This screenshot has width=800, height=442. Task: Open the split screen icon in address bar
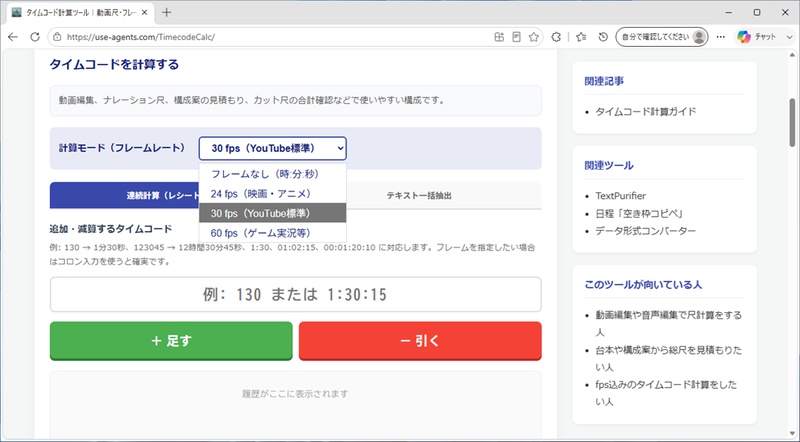[x=499, y=37]
